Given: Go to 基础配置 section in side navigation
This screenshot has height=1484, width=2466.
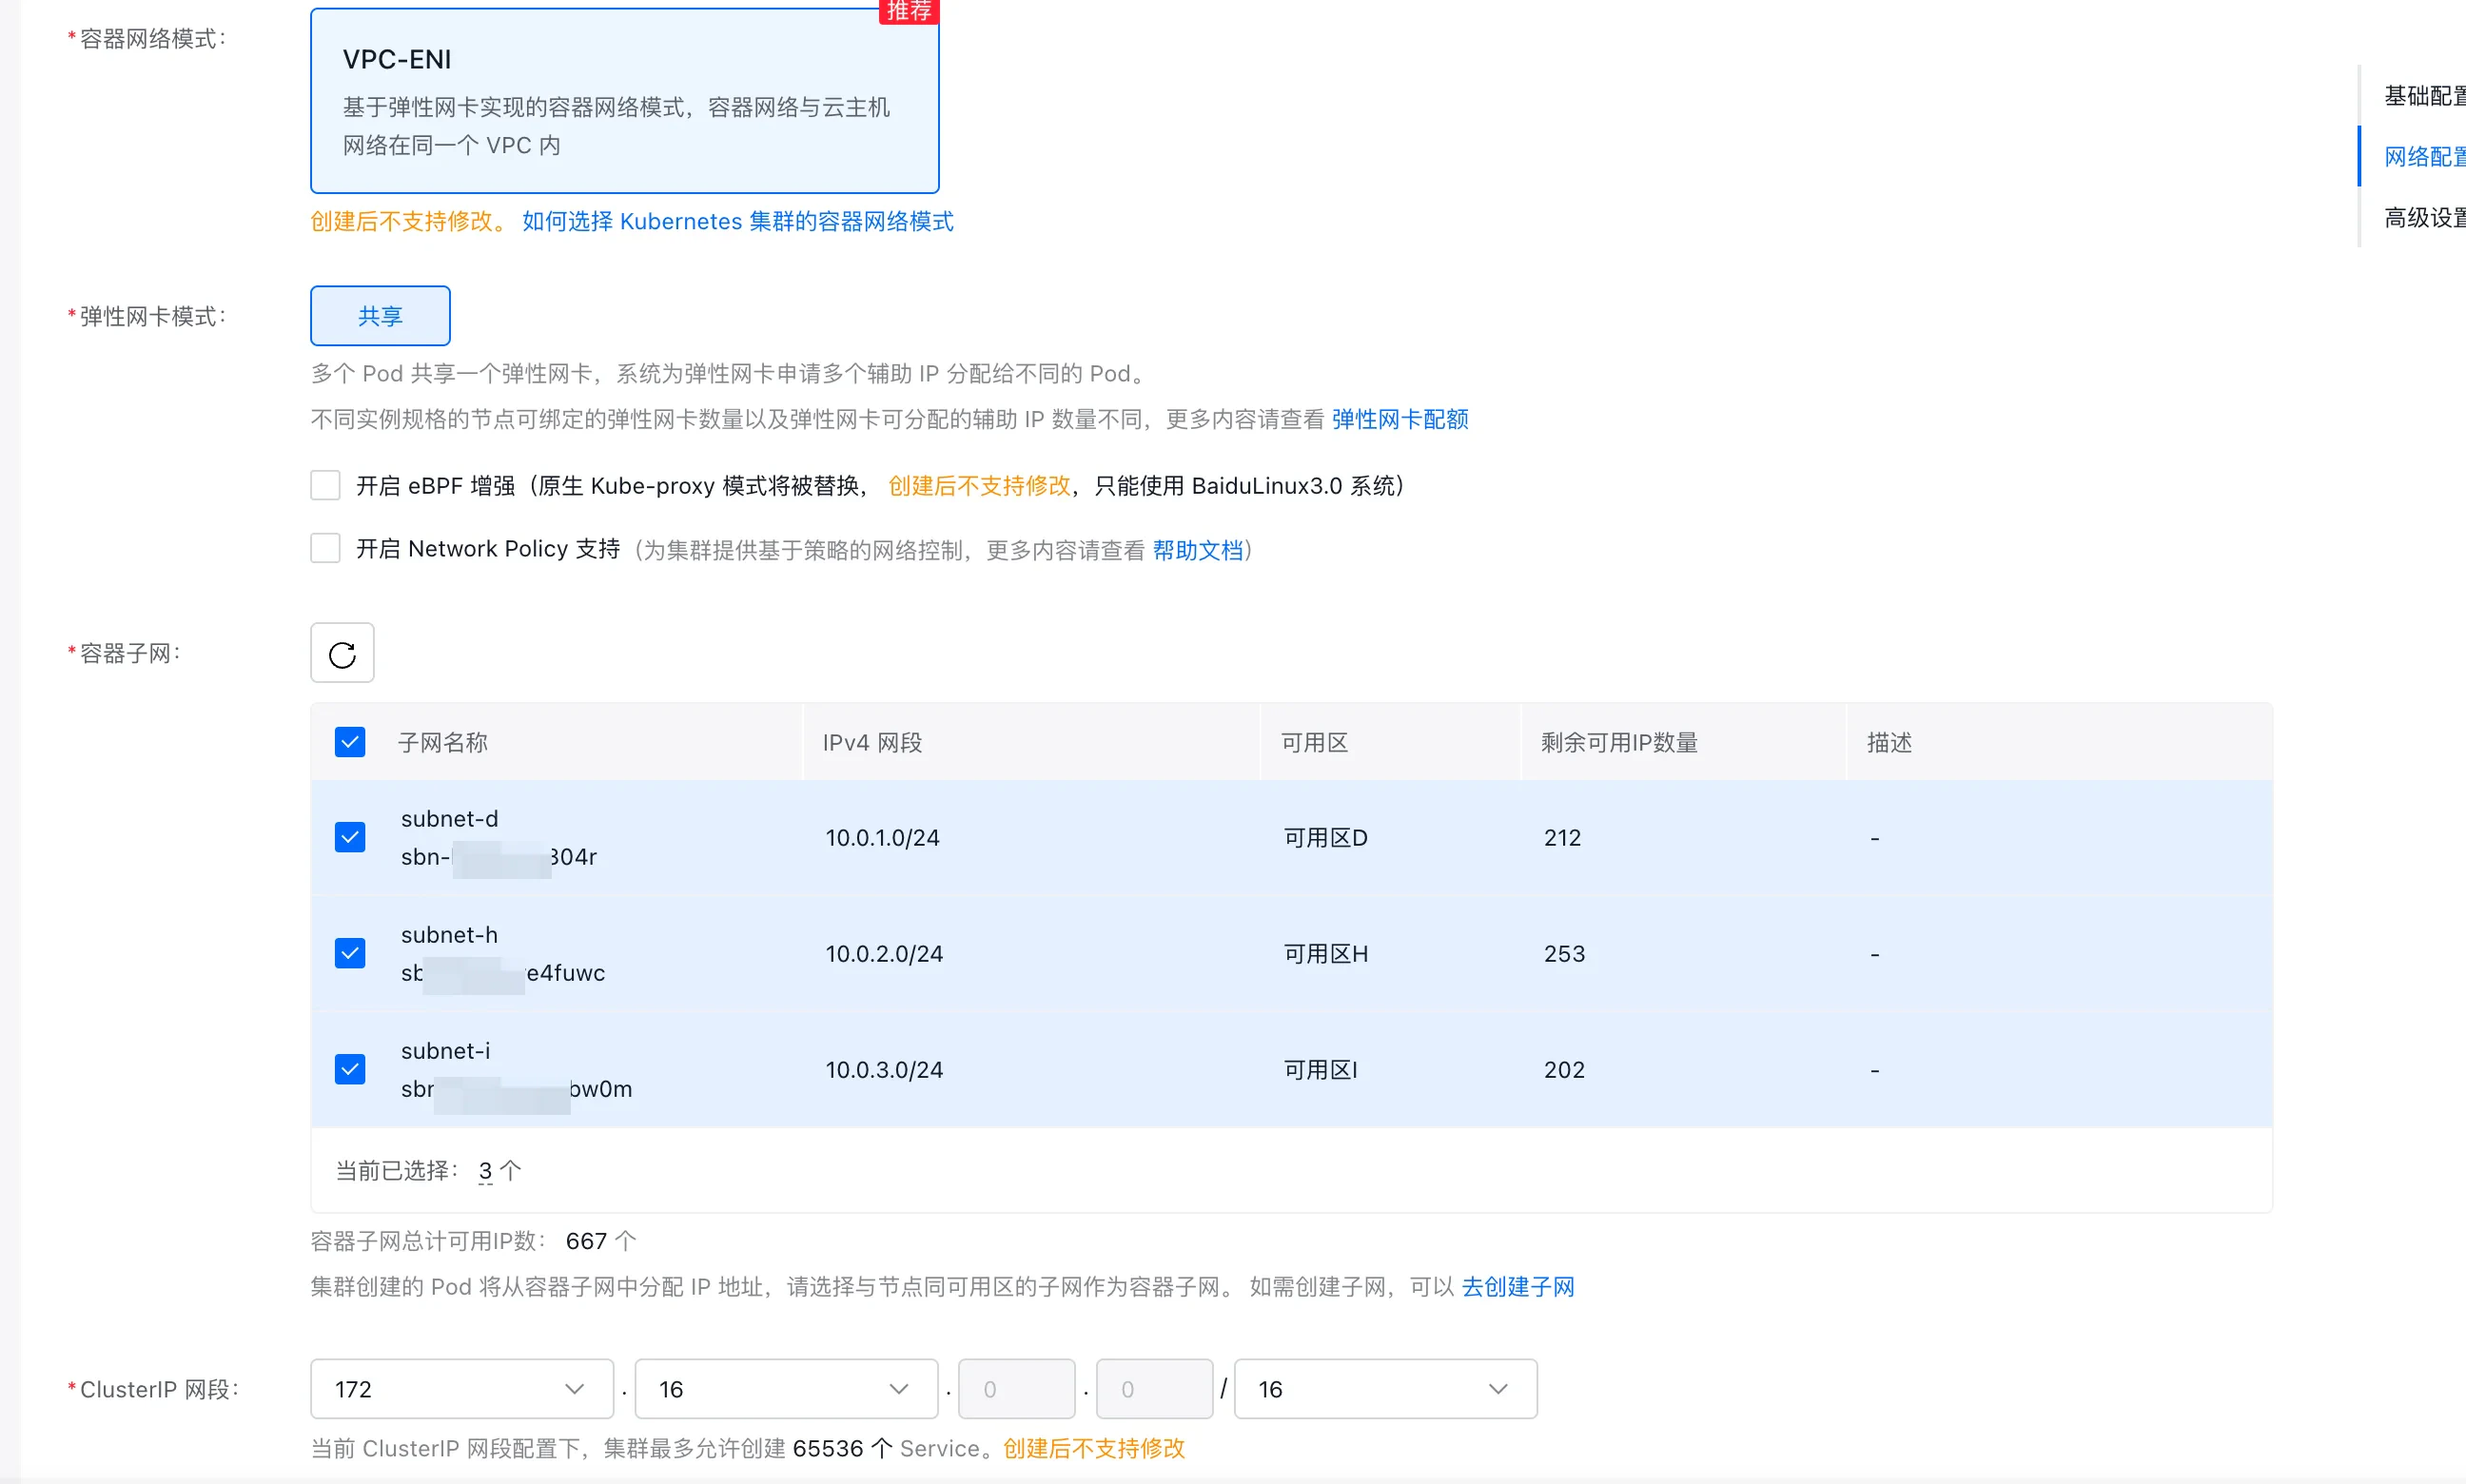Looking at the screenshot, I should pos(2423,96).
